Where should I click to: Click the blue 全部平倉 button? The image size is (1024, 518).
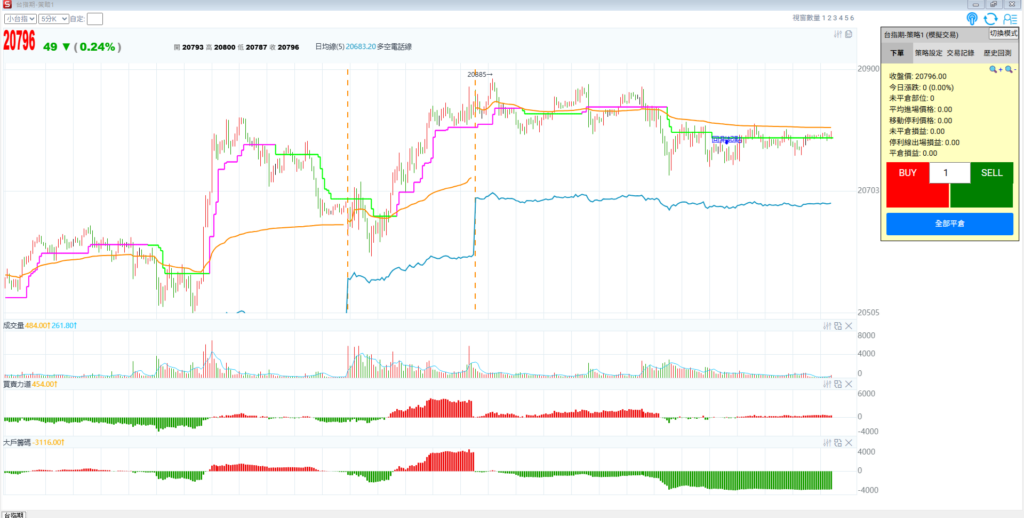click(949, 223)
